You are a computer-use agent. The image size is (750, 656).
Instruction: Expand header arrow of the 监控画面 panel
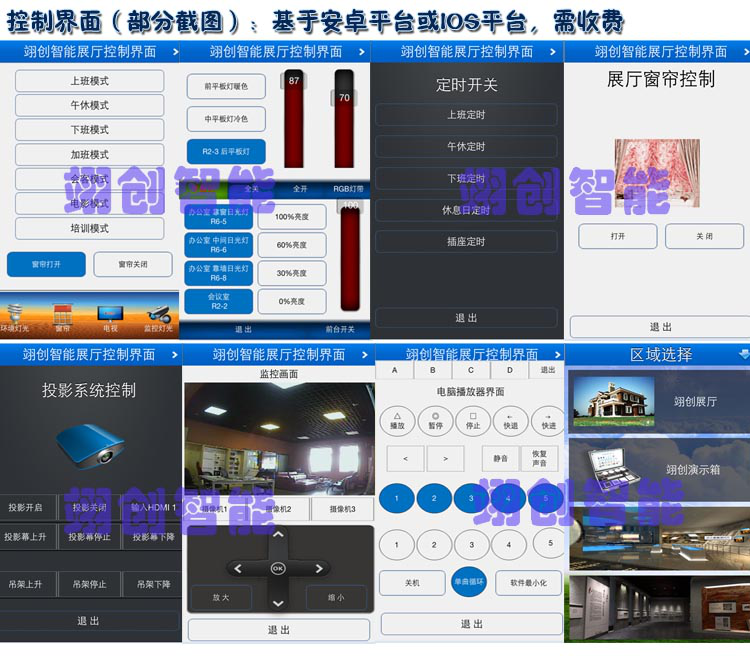tap(364, 355)
